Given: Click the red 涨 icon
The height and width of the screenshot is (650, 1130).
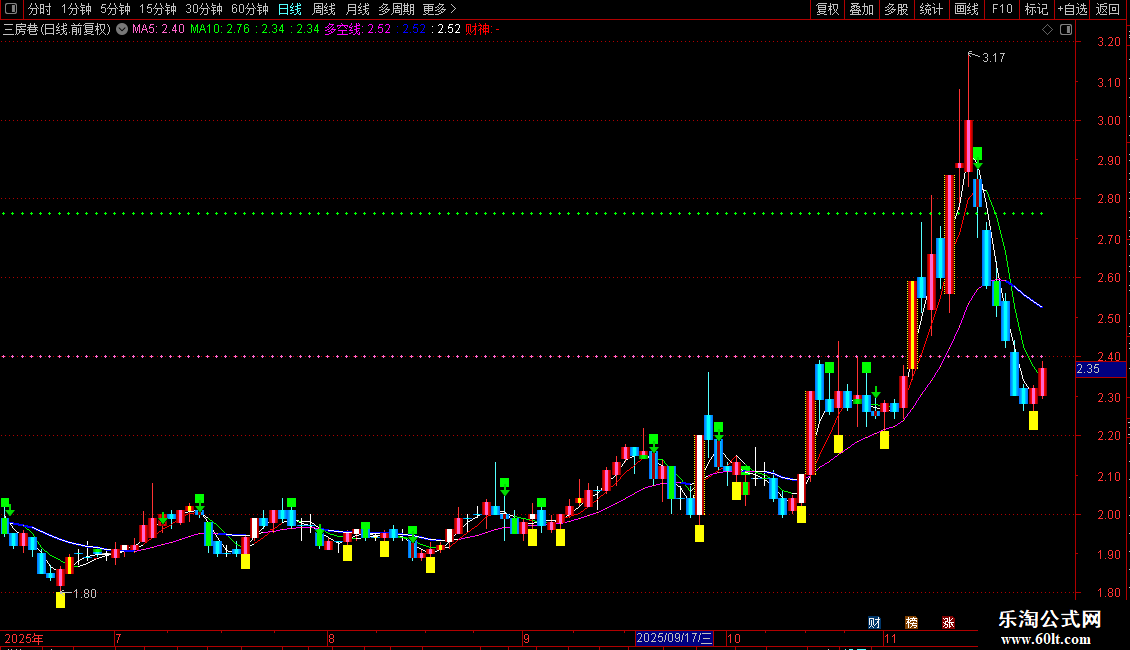Looking at the screenshot, I should click(948, 623).
